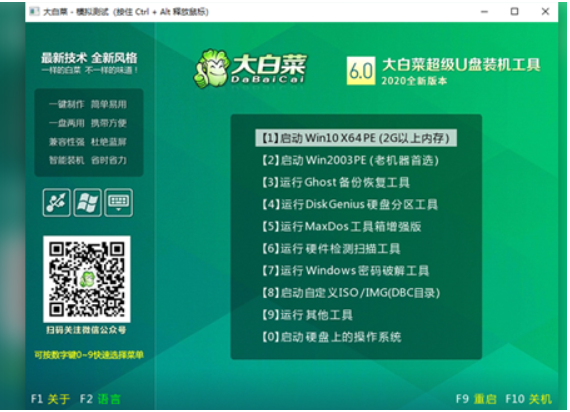Image resolution: width=570 pixels, height=412 pixels.
Task: Click the Windows logo icon
Action: click(x=87, y=203)
